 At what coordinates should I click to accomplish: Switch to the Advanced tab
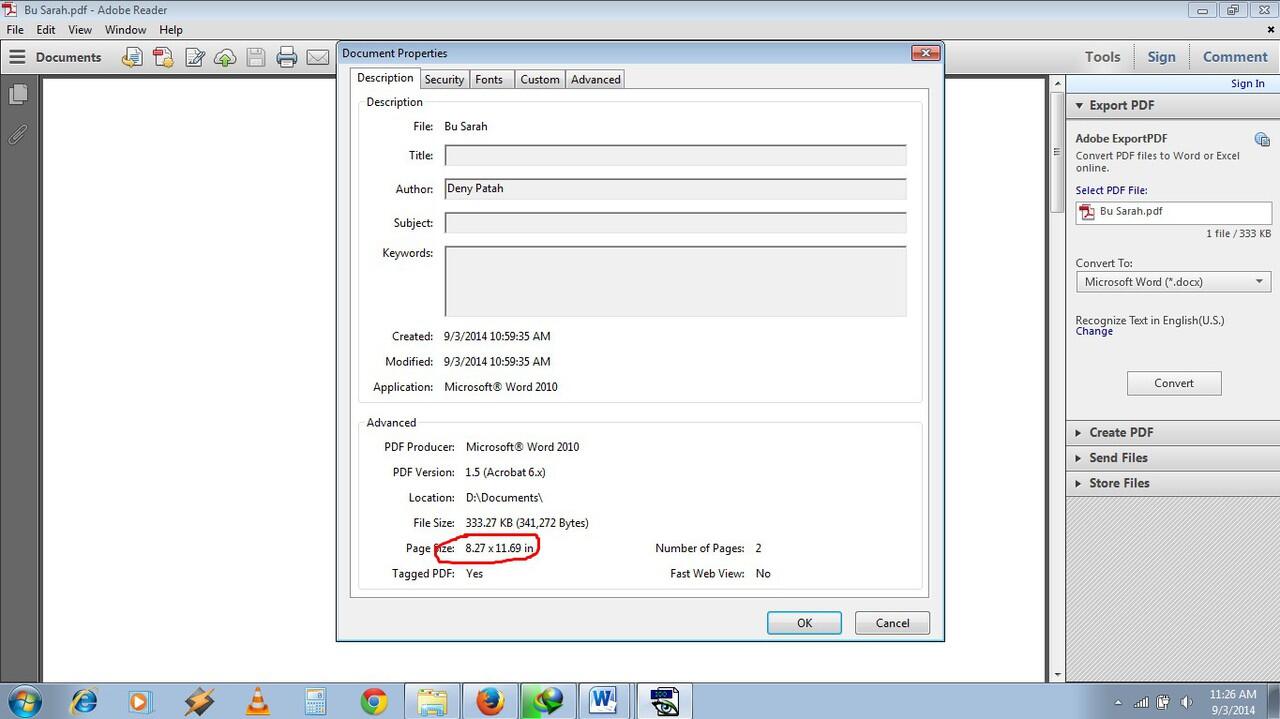pyautogui.click(x=596, y=79)
